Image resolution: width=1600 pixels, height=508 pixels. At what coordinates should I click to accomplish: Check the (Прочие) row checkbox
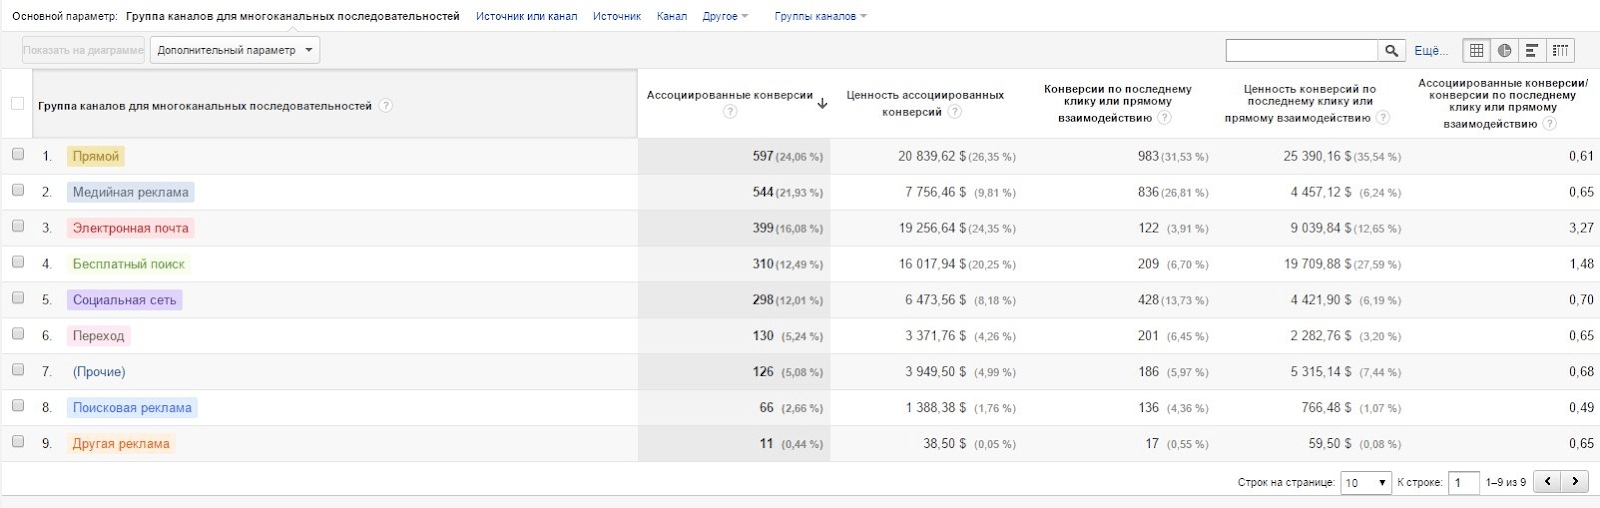pos(18,370)
